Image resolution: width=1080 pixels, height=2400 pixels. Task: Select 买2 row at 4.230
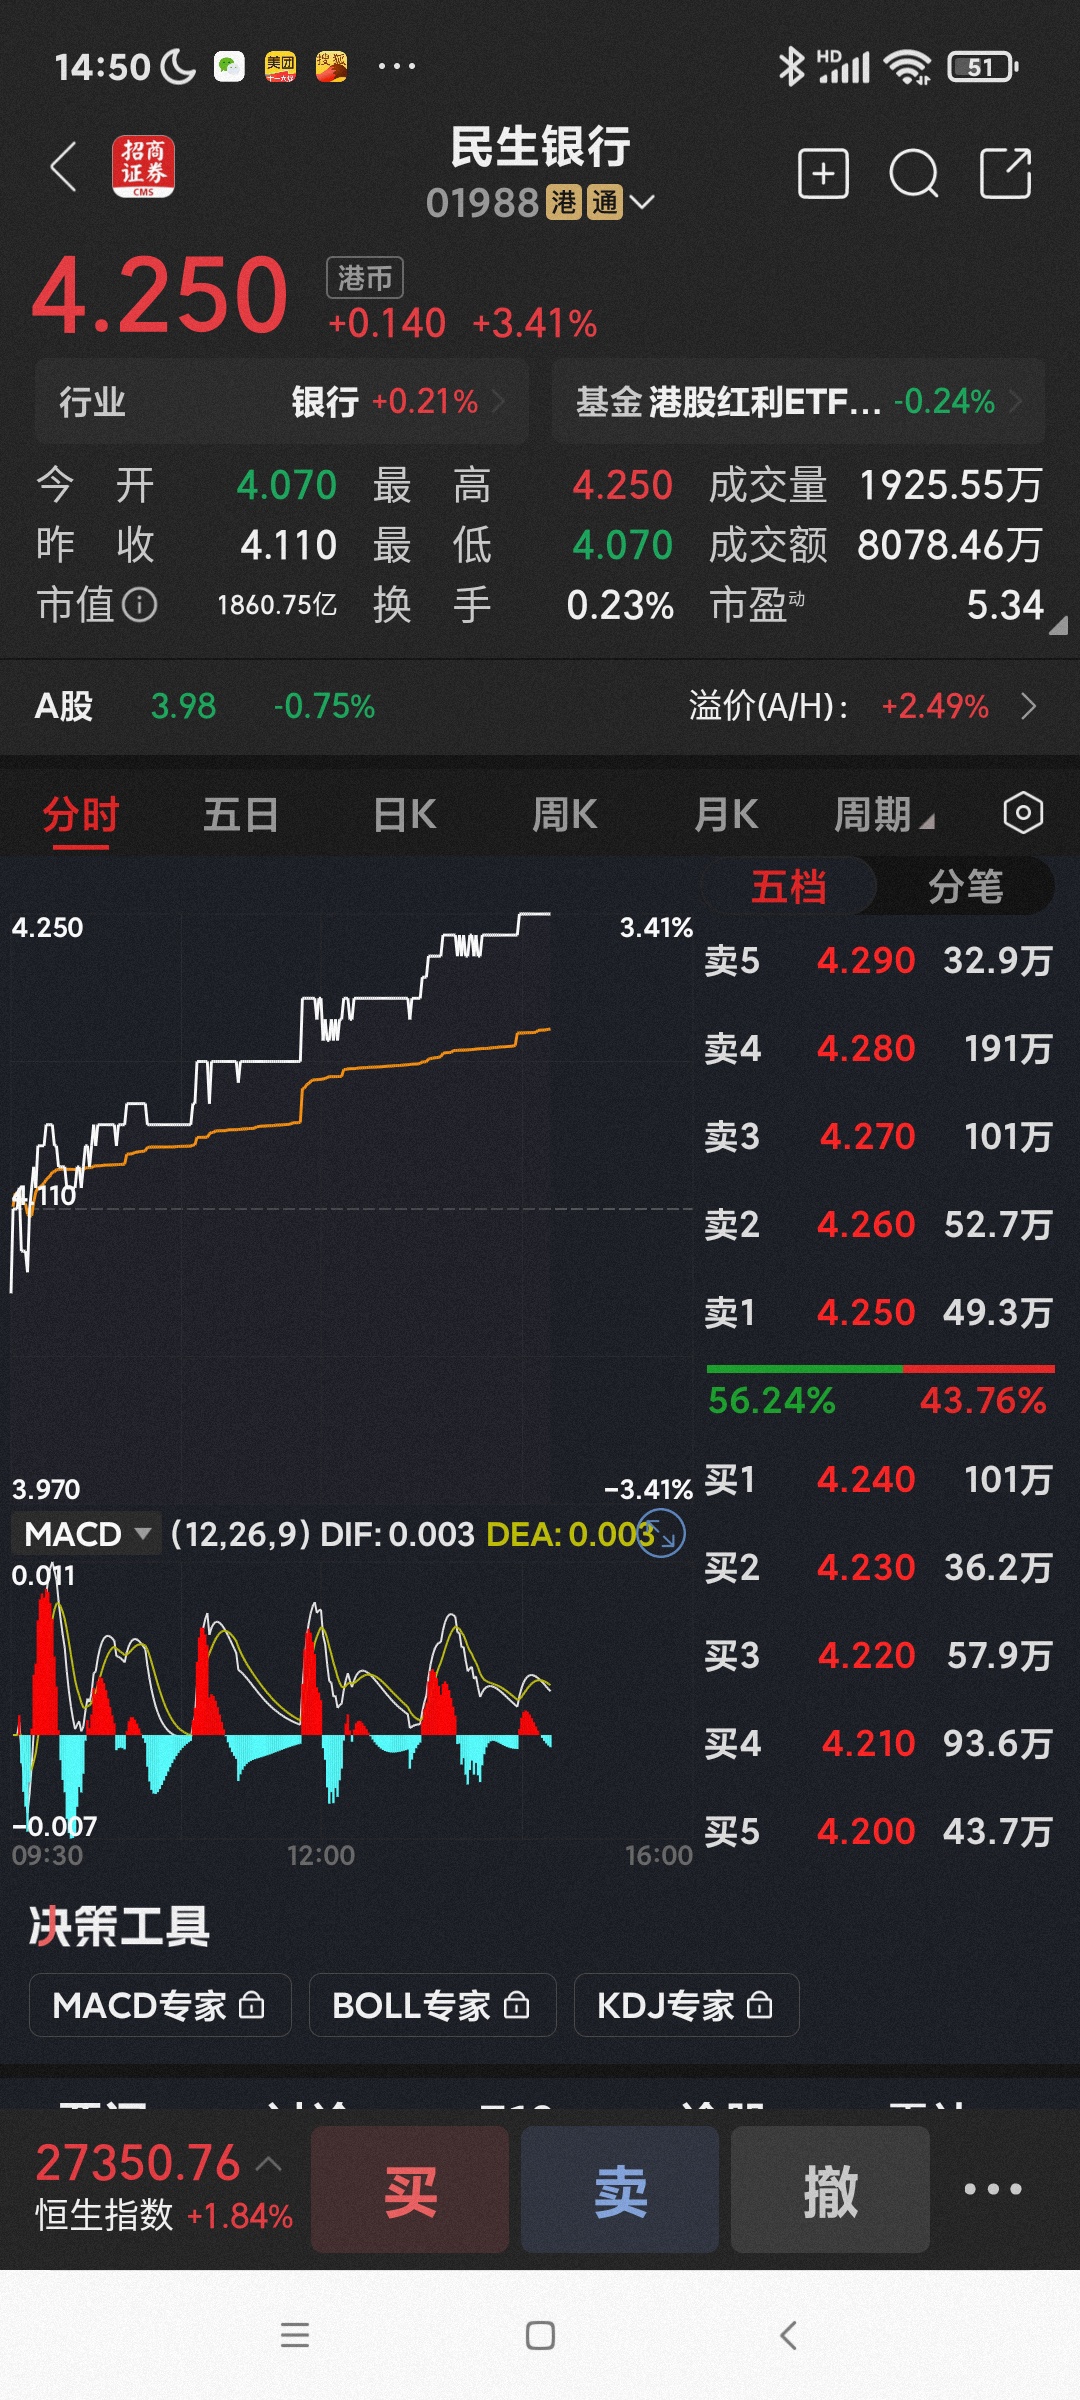tap(878, 1567)
